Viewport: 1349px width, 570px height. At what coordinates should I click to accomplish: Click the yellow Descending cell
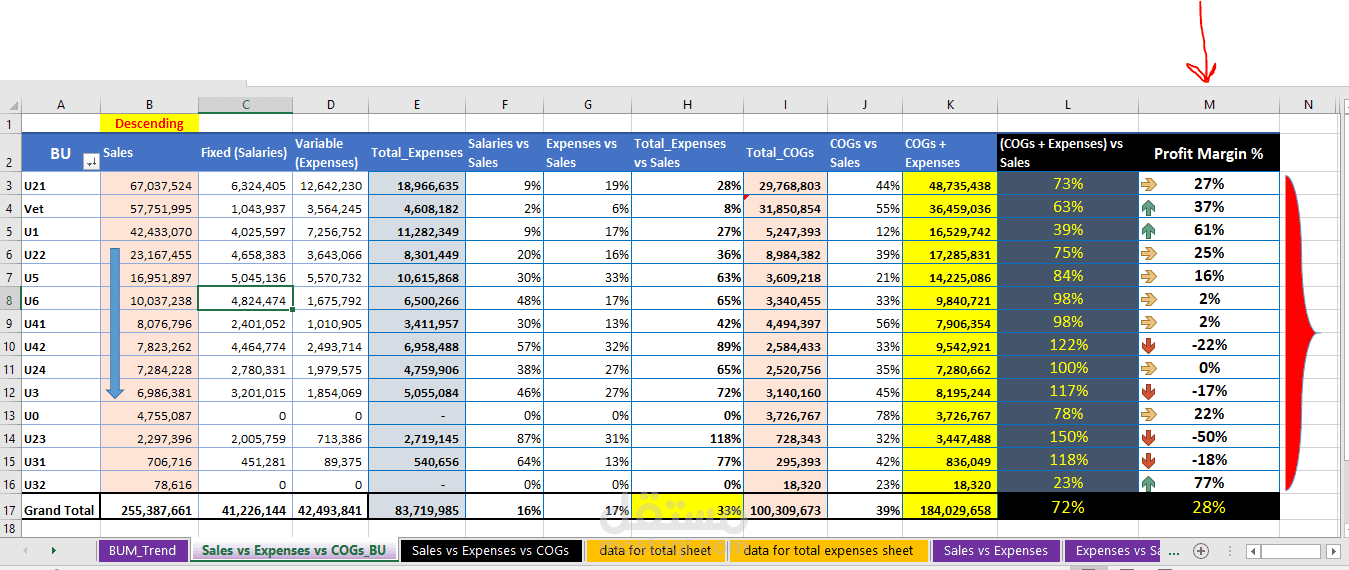pyautogui.click(x=149, y=124)
